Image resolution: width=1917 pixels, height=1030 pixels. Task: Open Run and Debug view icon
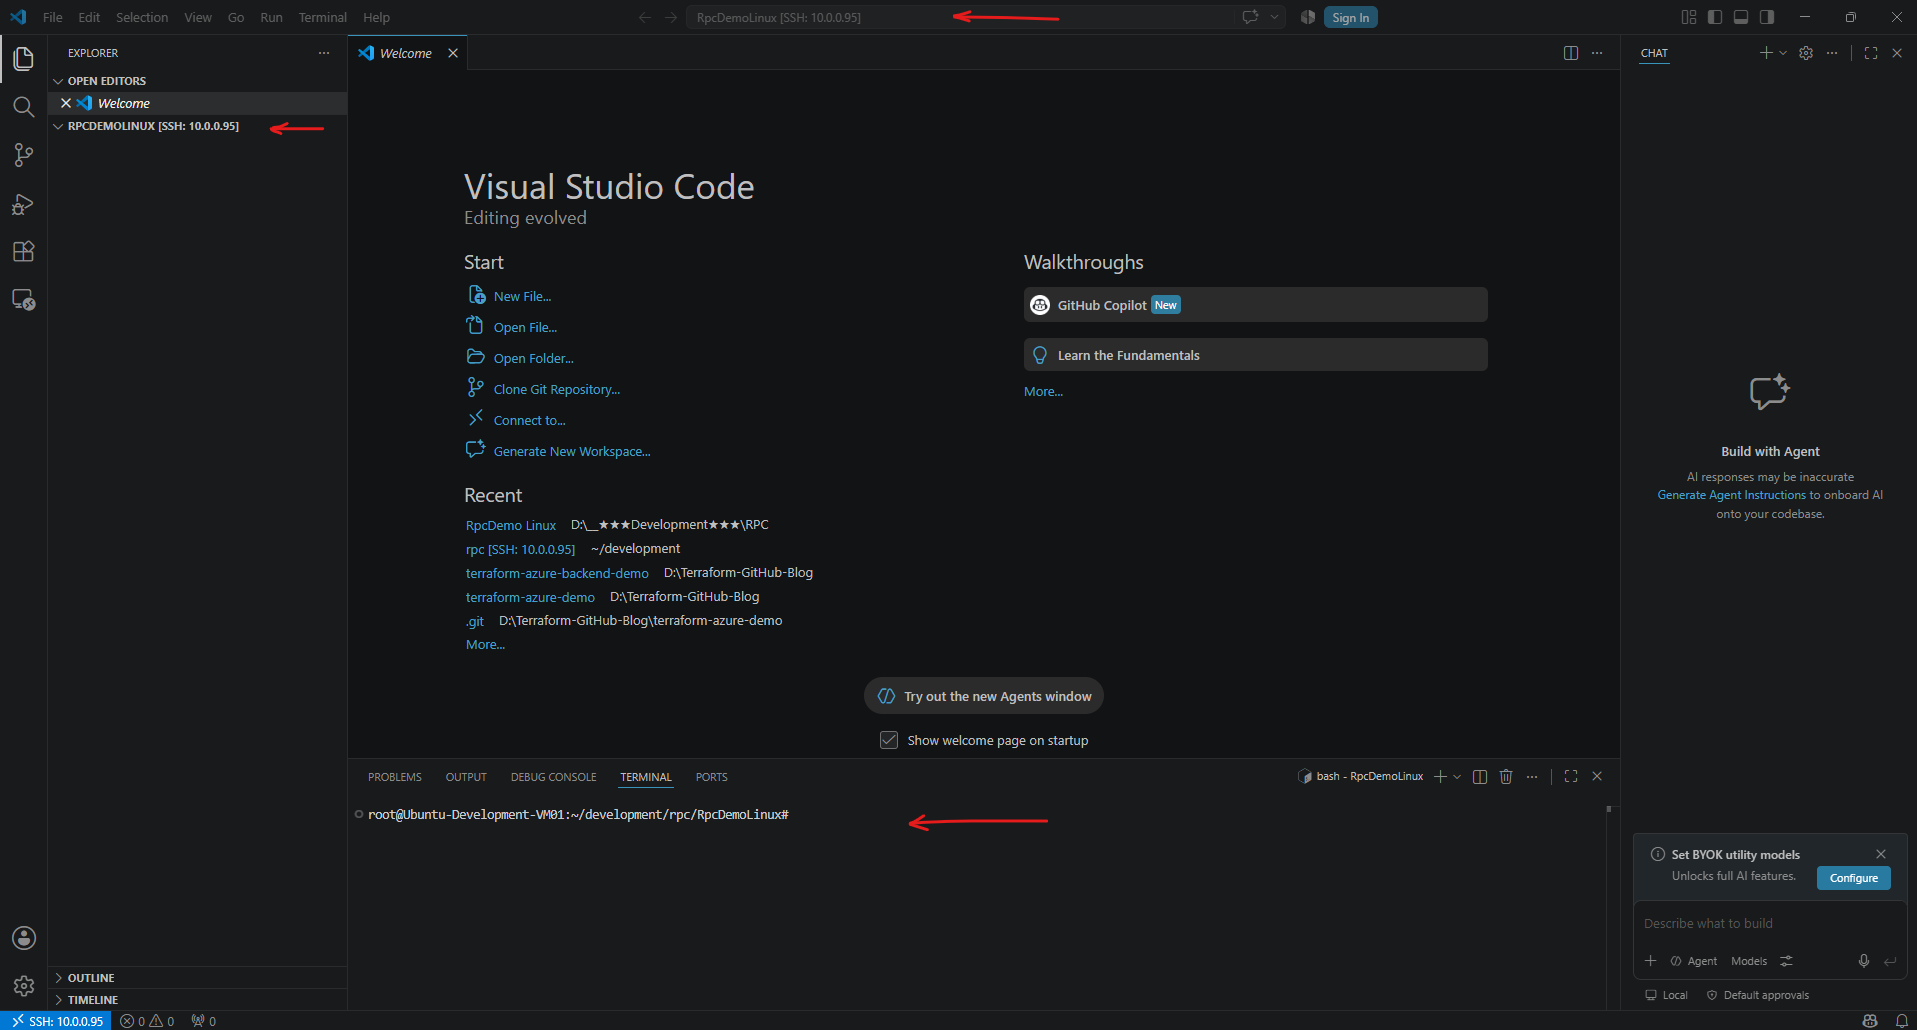pyautogui.click(x=23, y=204)
